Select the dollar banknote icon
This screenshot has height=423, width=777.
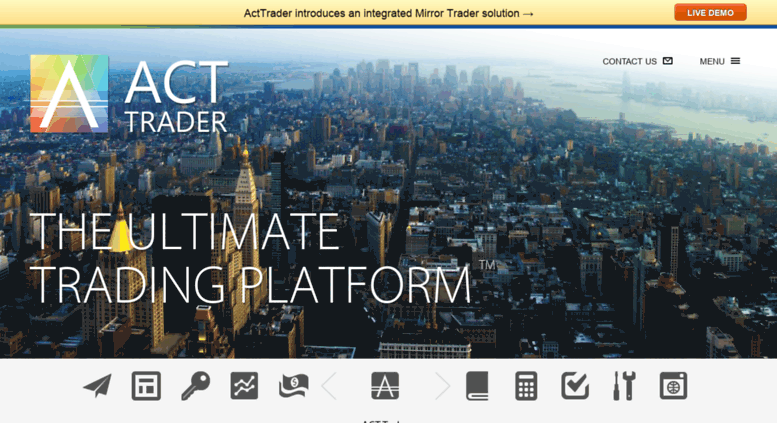(293, 385)
